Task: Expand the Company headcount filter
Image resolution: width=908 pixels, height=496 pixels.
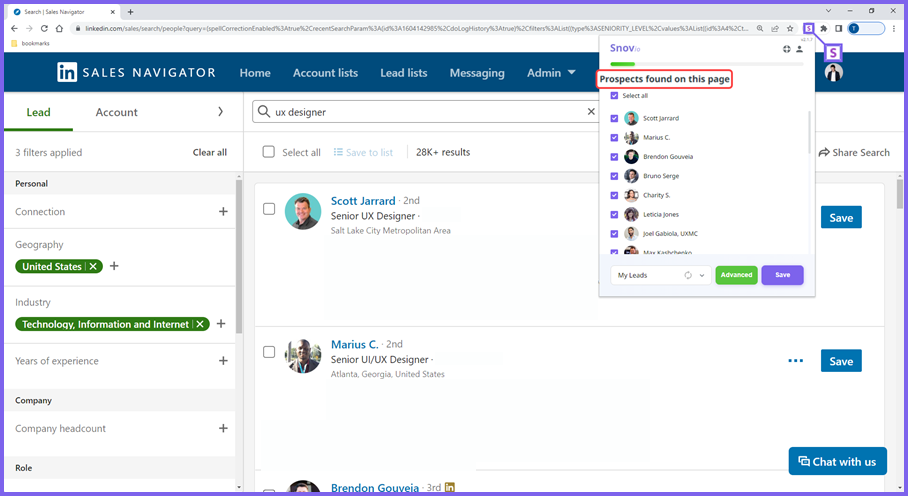Action: (223, 428)
